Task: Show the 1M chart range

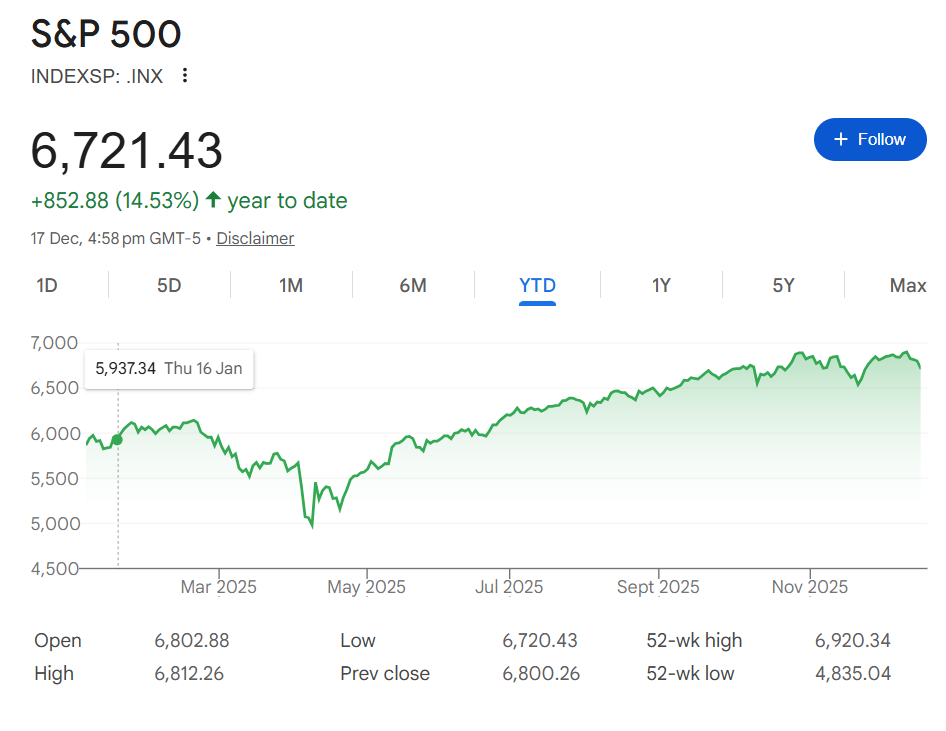Action: point(291,286)
